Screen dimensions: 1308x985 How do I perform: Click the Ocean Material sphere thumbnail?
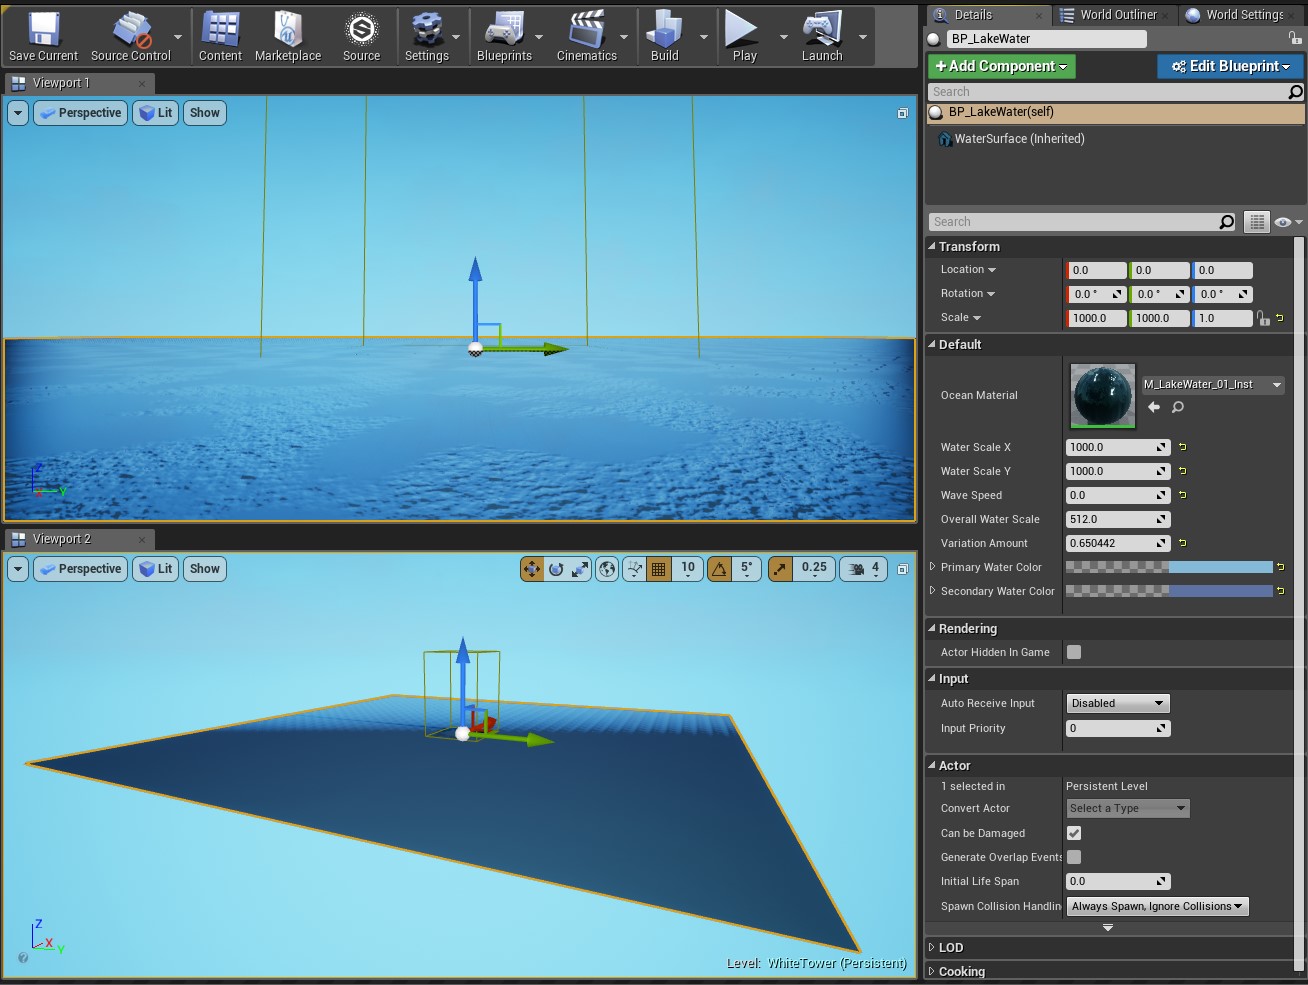1103,396
